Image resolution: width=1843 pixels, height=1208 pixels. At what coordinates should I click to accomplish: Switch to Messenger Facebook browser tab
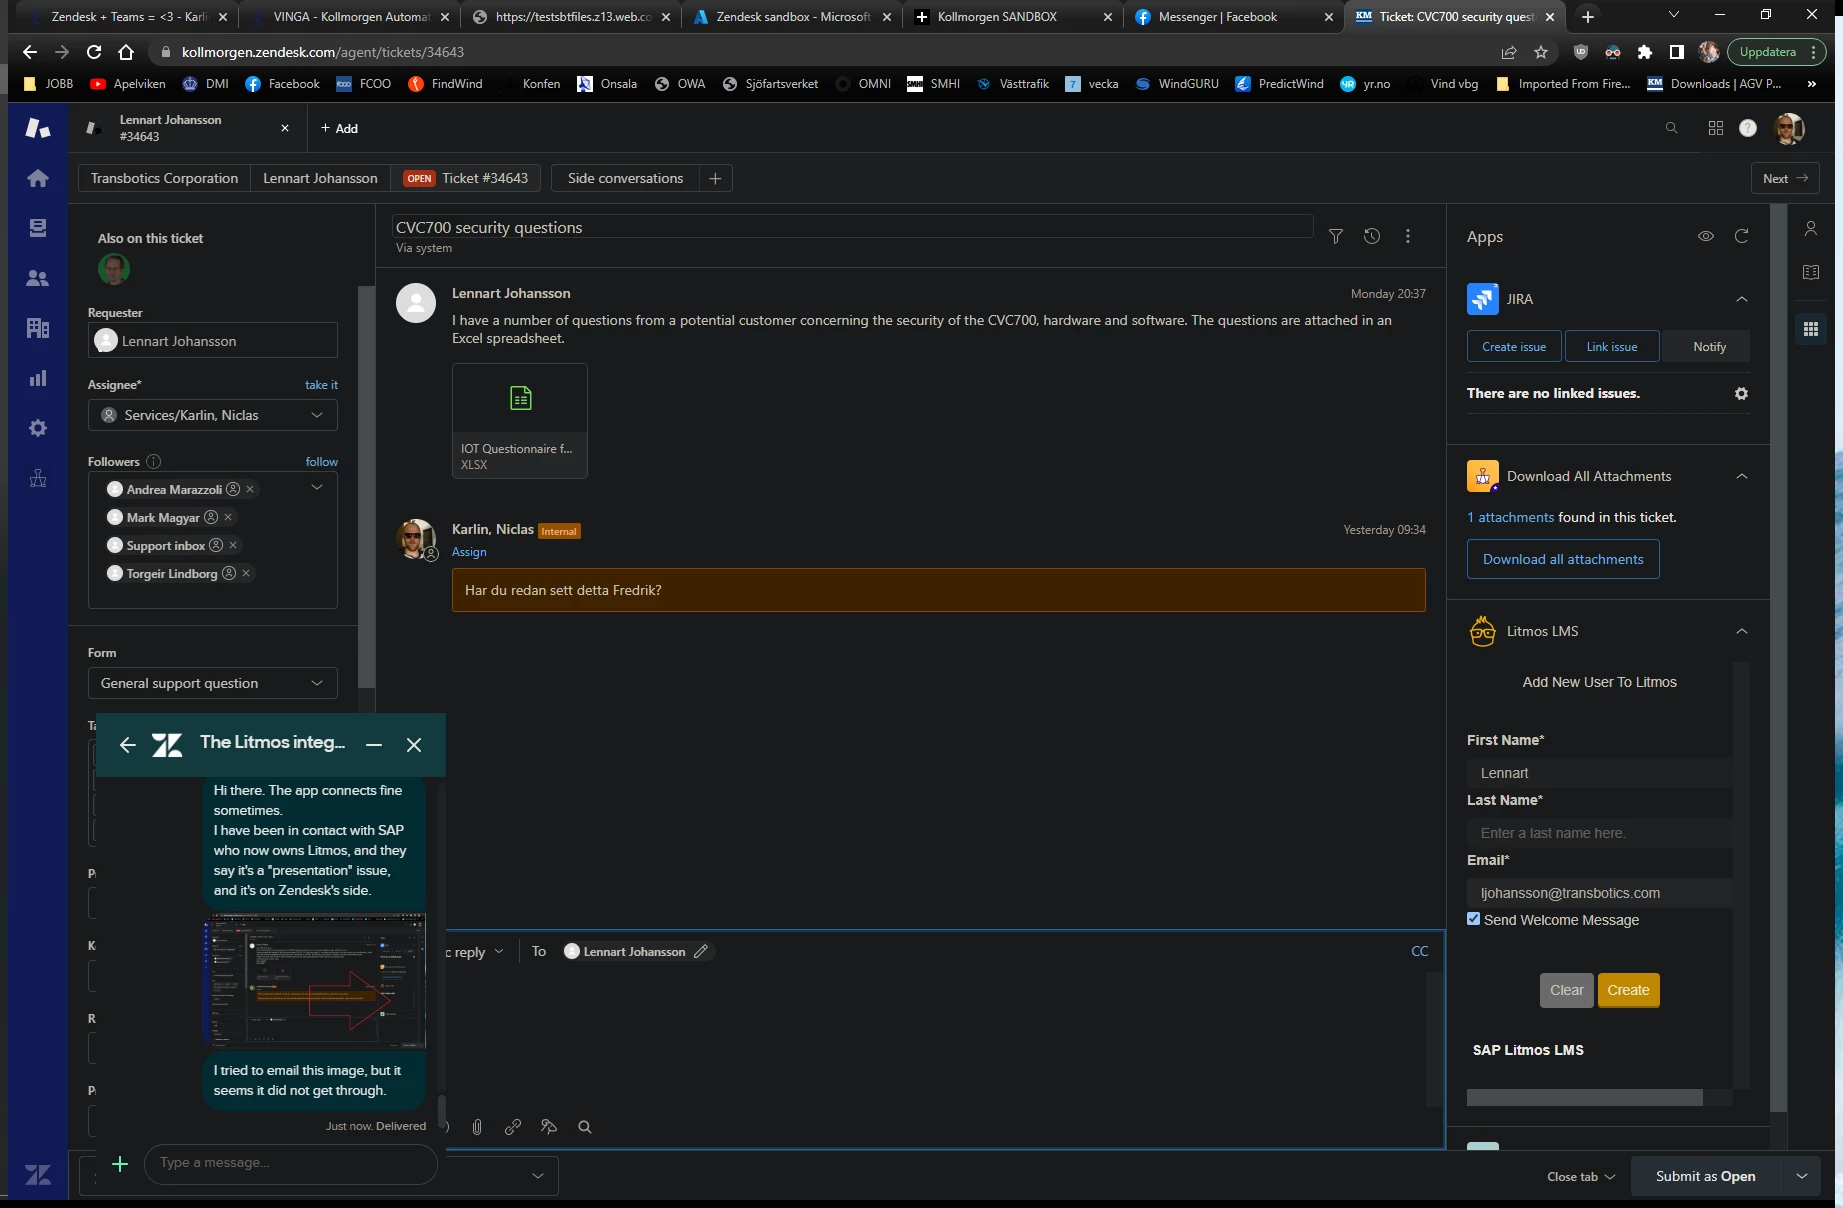tap(1233, 16)
